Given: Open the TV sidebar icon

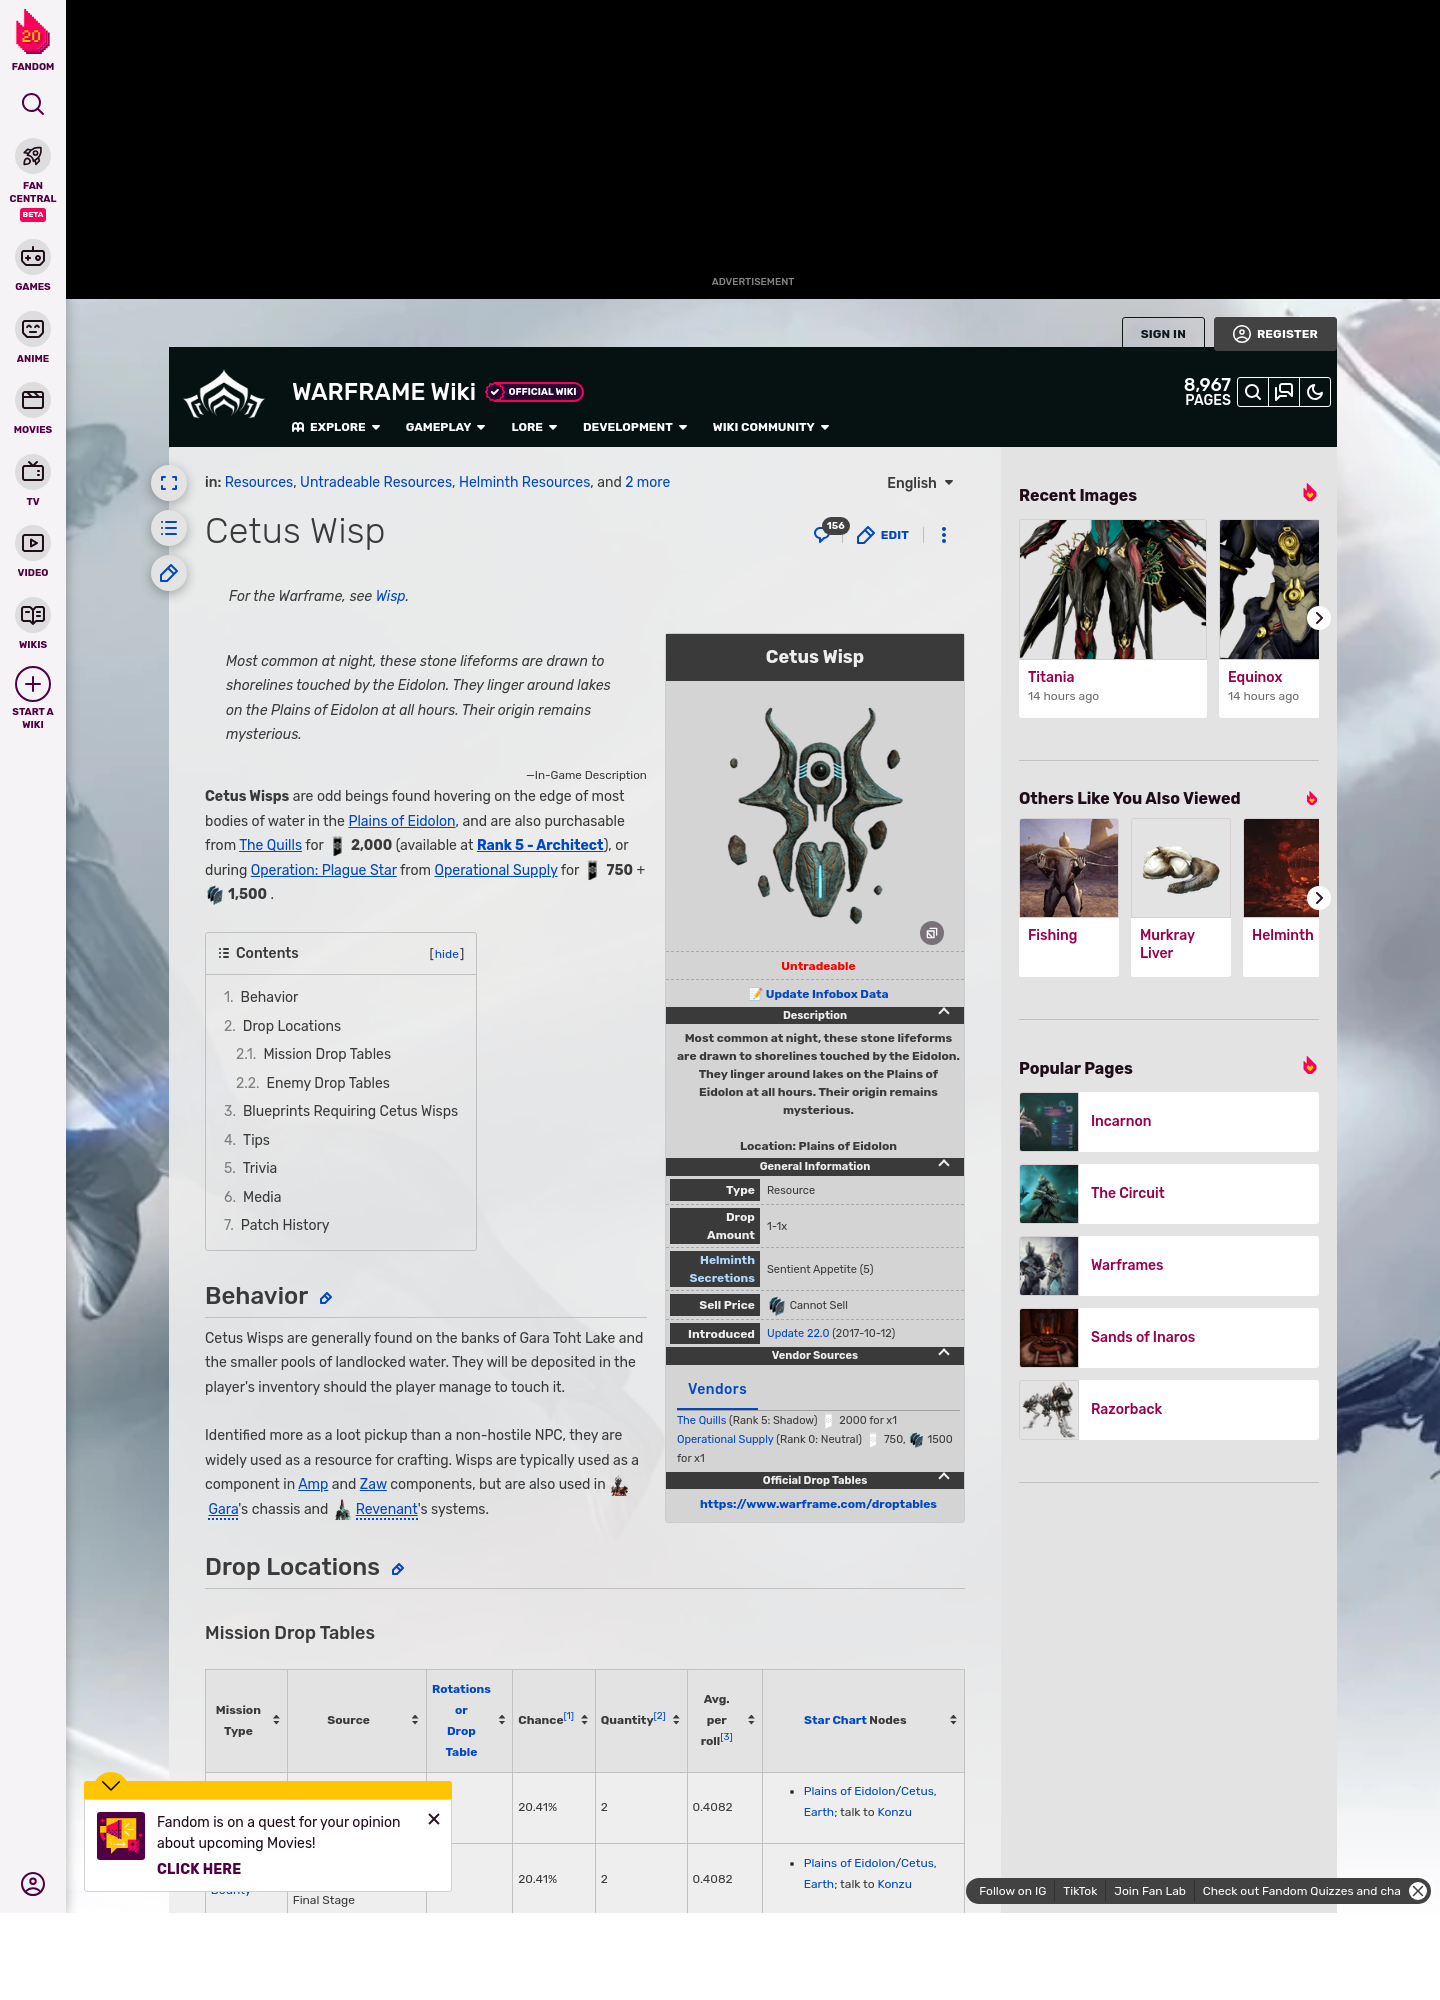Looking at the screenshot, I should pos(33,472).
